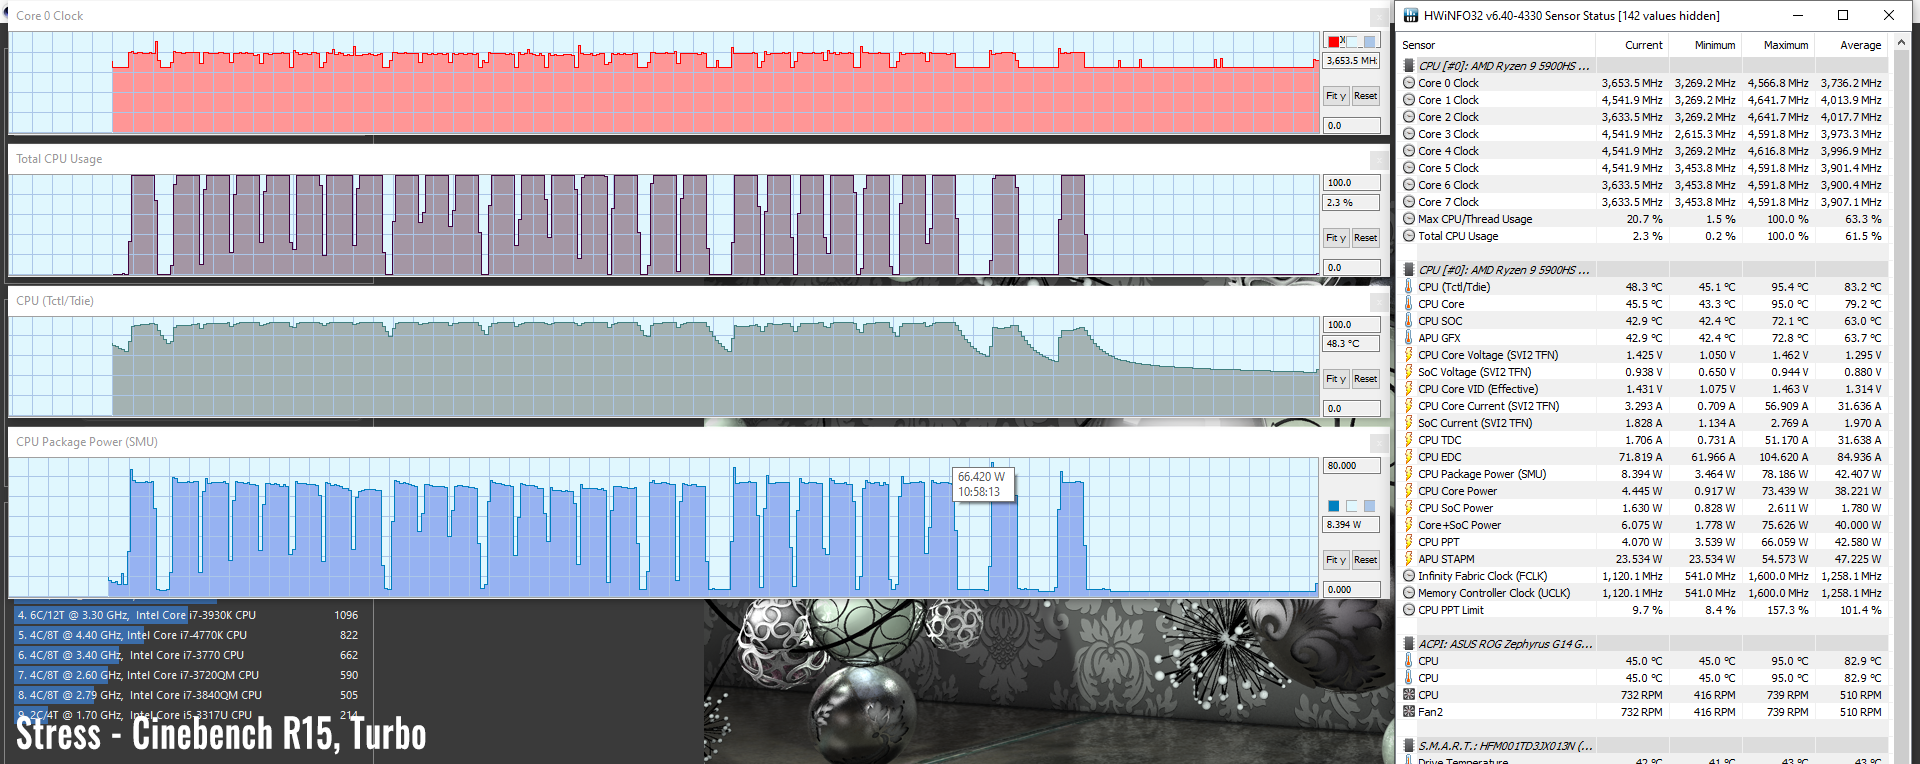Close the Total CPU Usage graph panel
Viewport: 1920px width, 764px height.
pyautogui.click(x=1379, y=160)
